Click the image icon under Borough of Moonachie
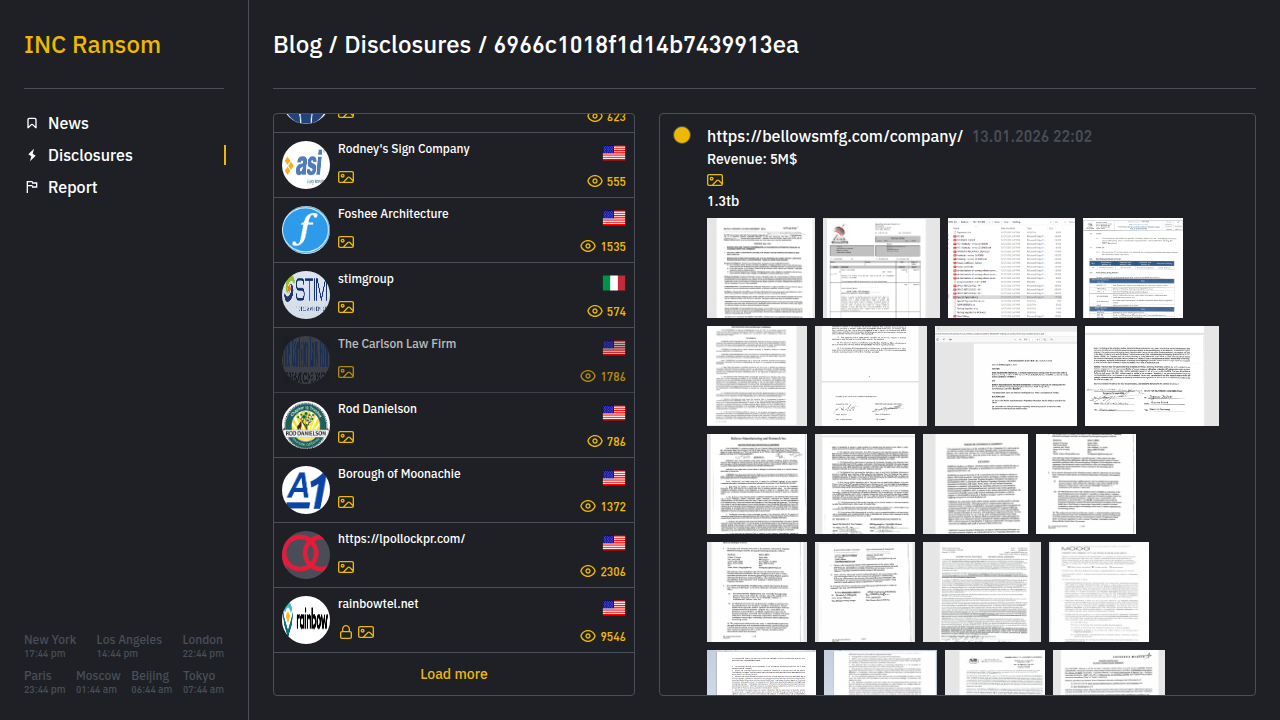 coord(346,502)
